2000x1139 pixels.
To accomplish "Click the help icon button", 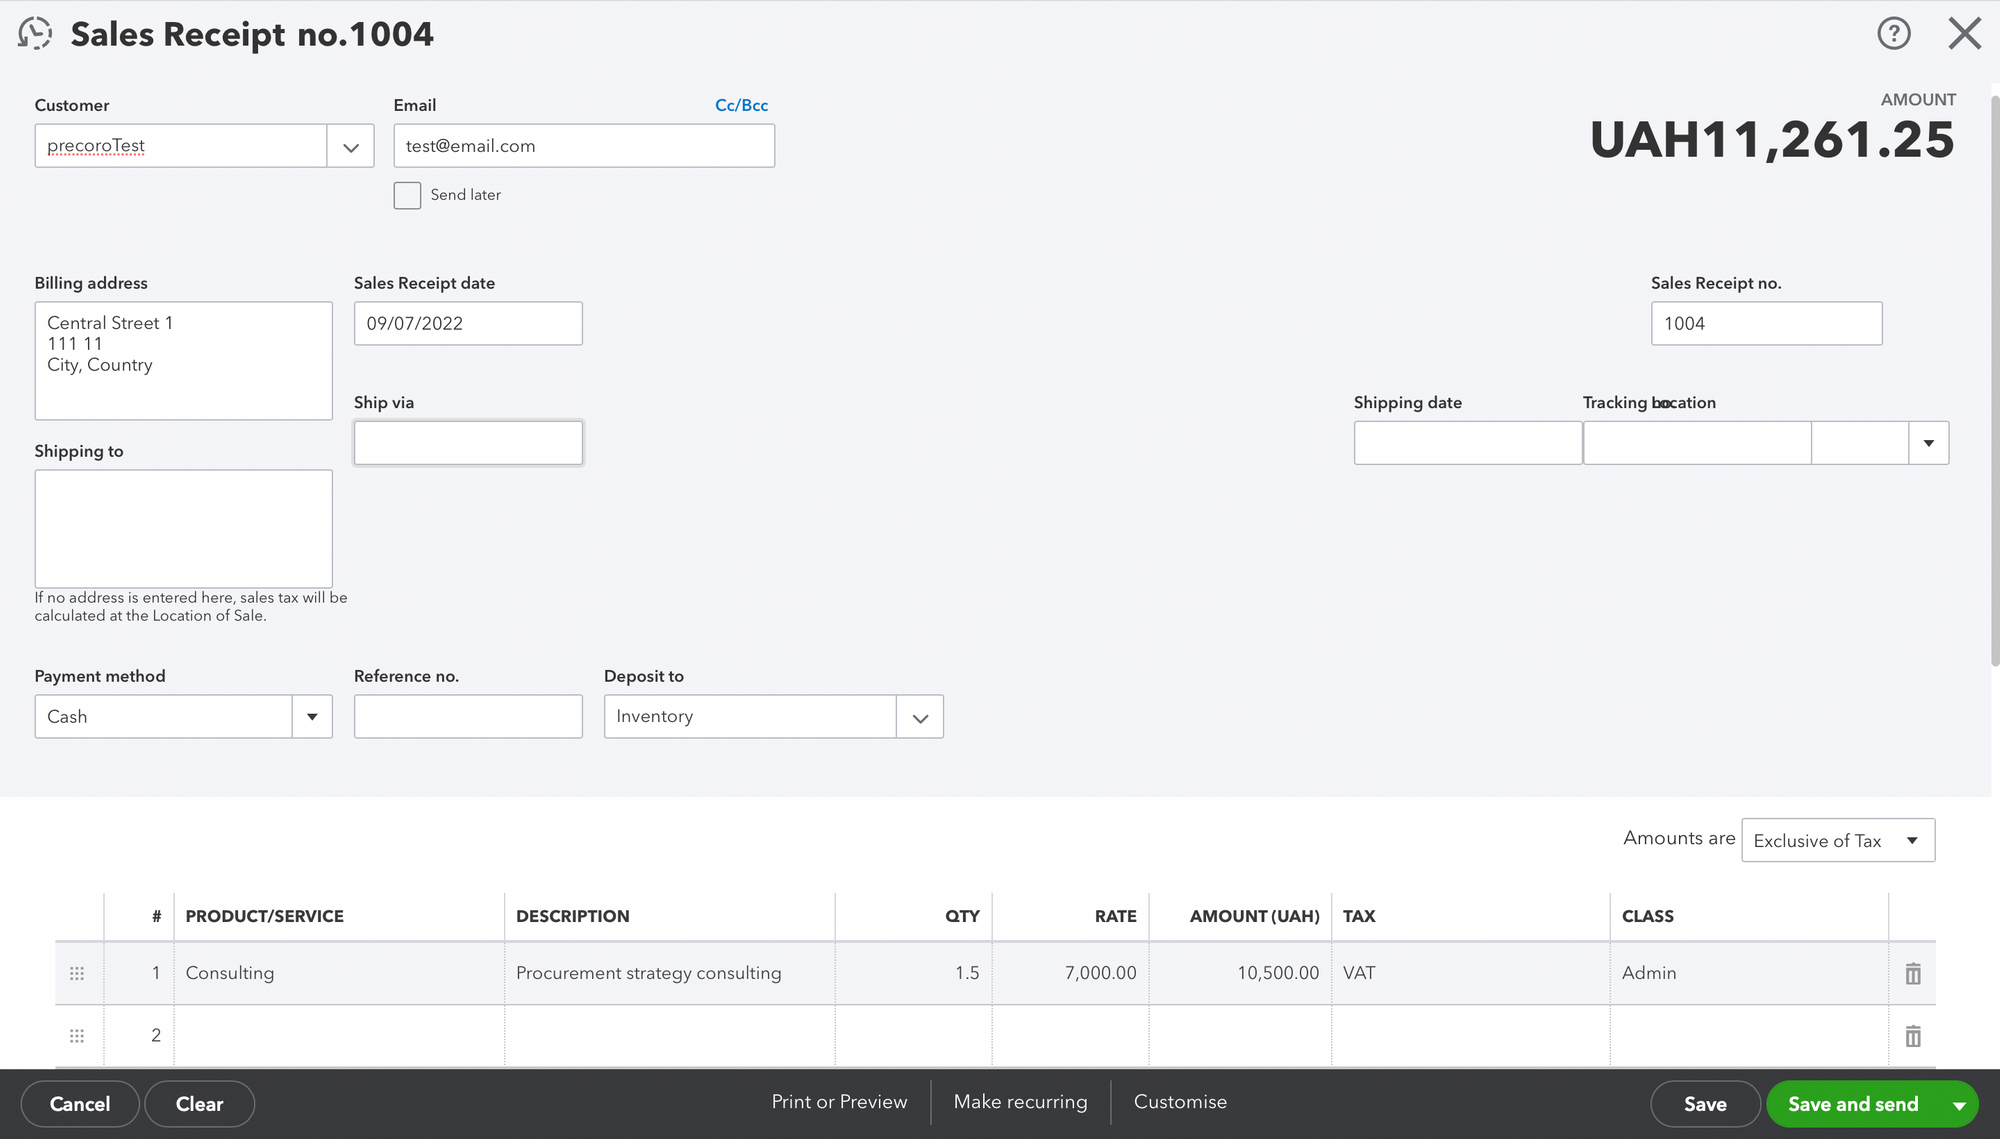I will 1894,33.
